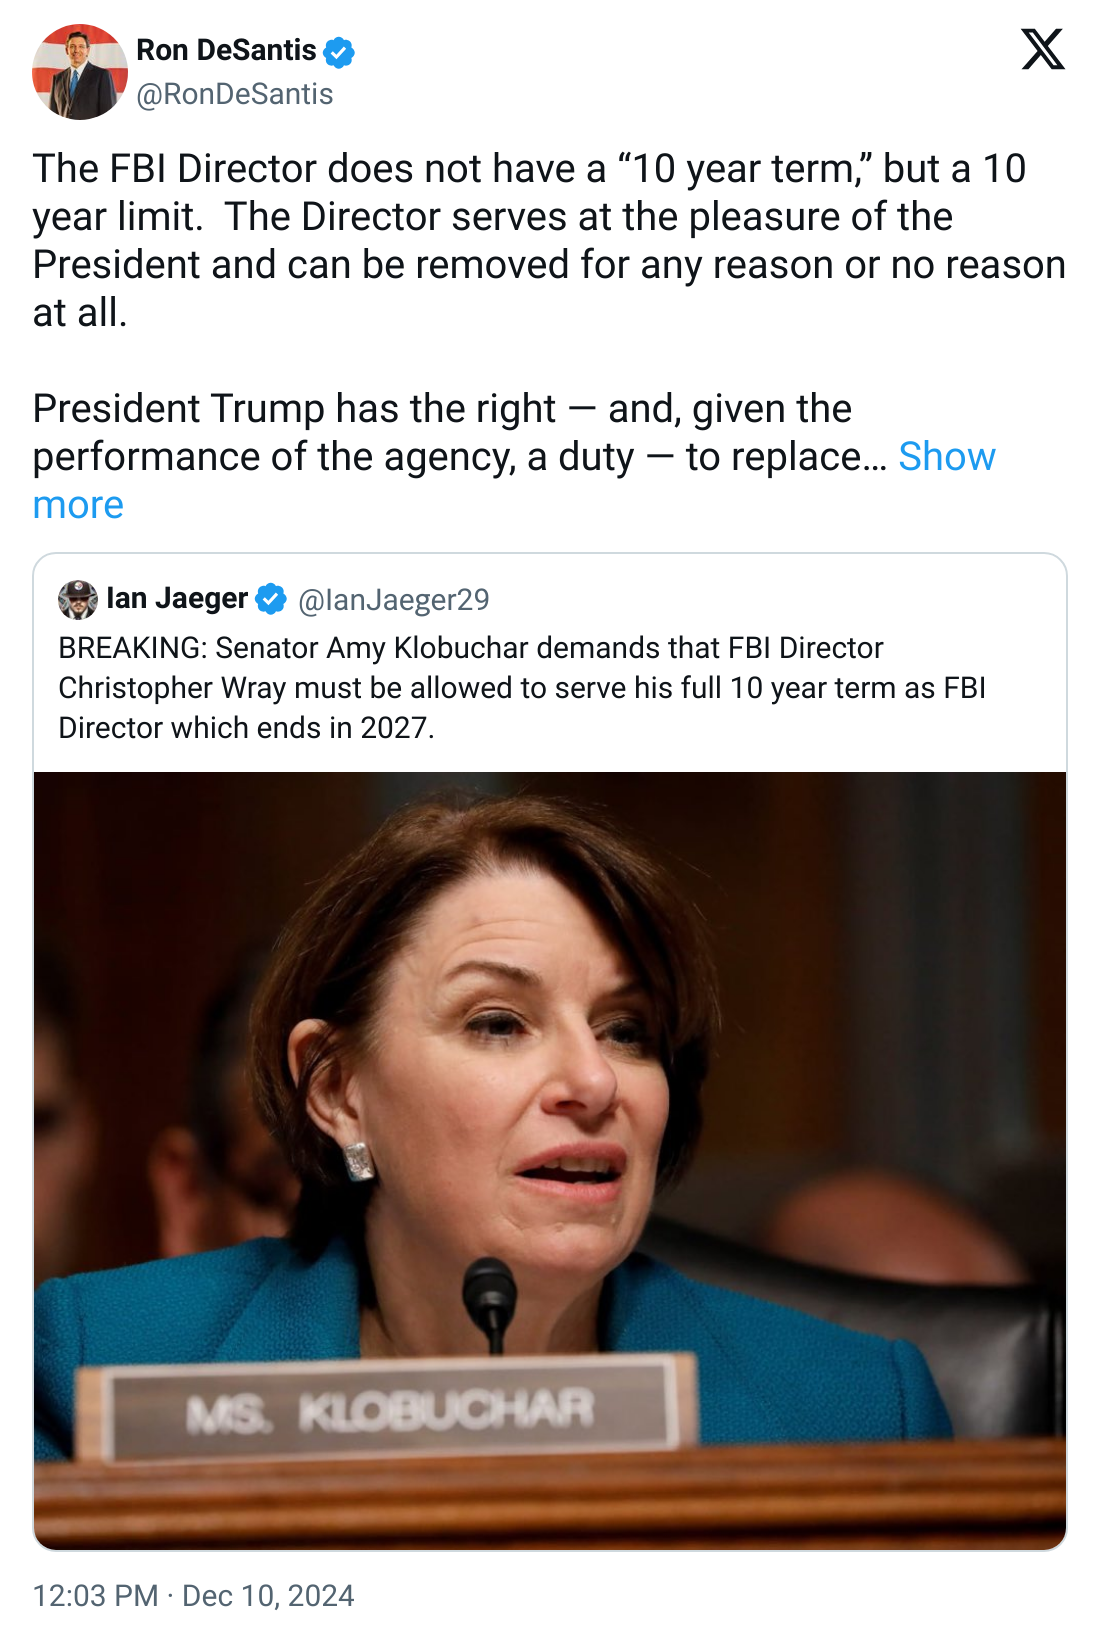Click the MS. KLOBUCHAR nameplate in photo
1100x1640 pixels.
390,1410
